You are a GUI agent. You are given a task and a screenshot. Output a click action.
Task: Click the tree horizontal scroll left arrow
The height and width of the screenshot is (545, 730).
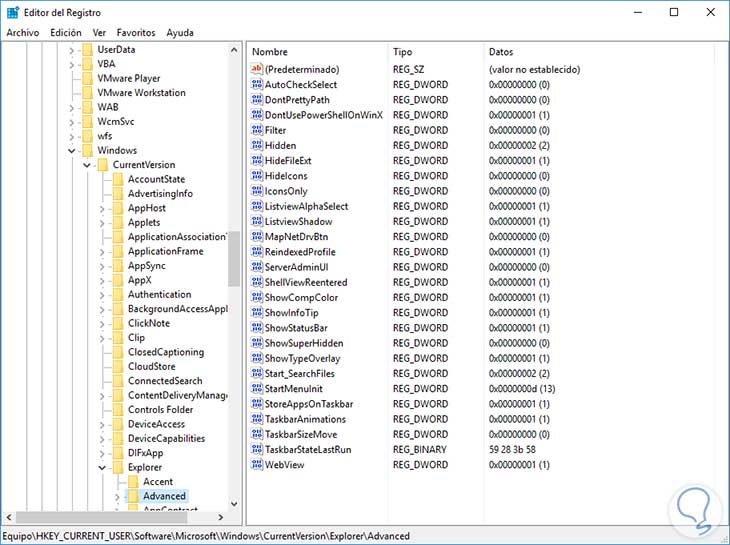pyautogui.click(x=9, y=517)
